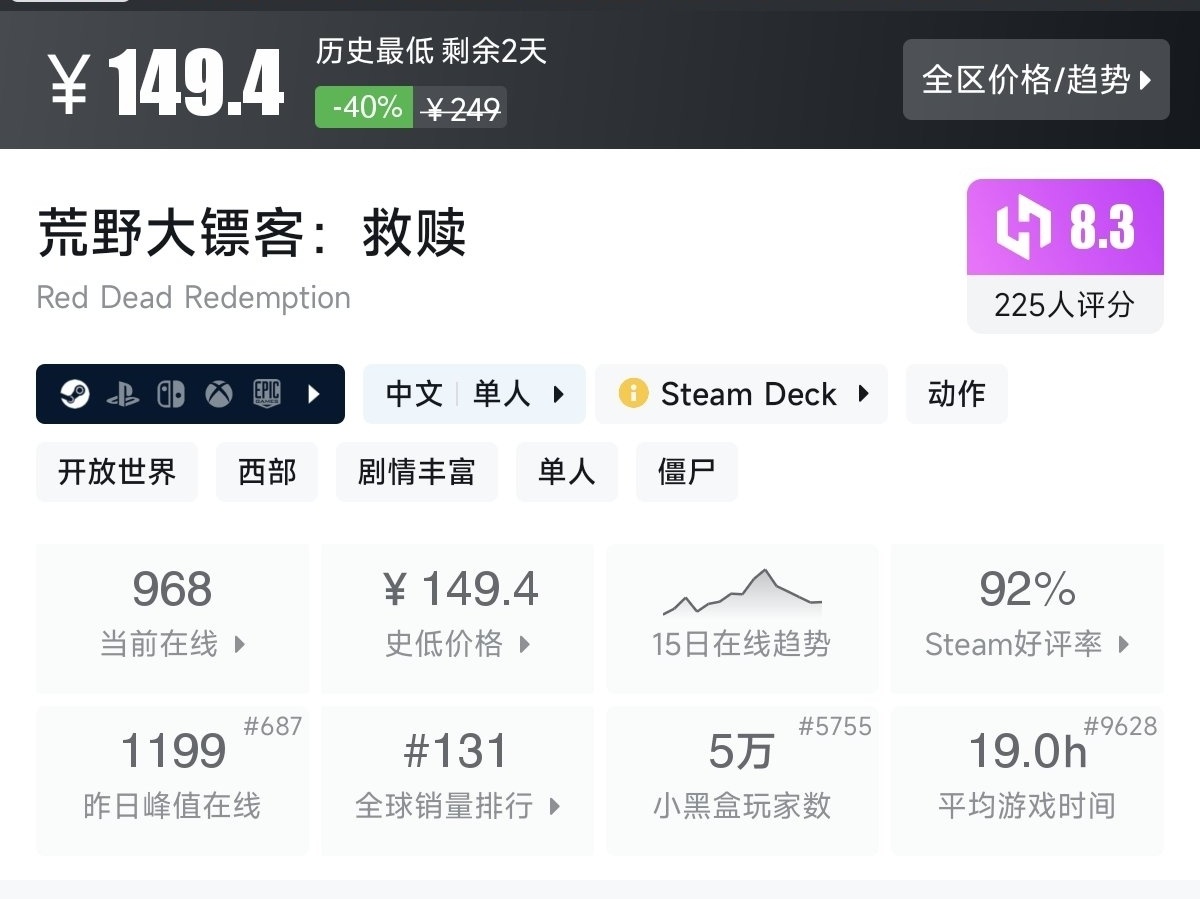
Task: Click the Steam Deck yellow info icon
Action: click(x=633, y=394)
